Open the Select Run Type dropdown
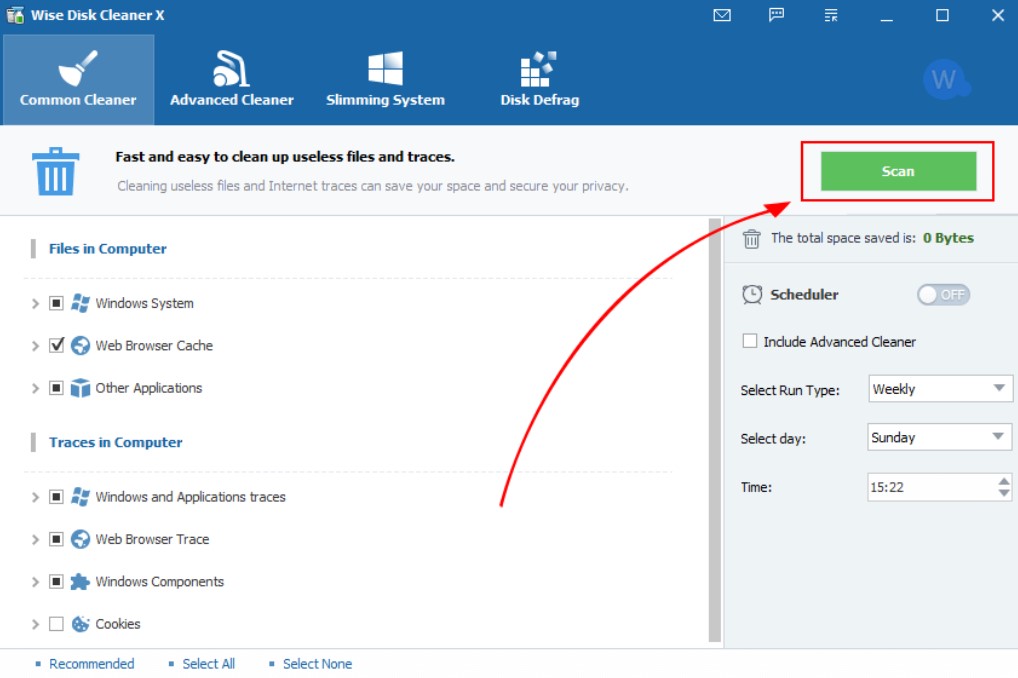1018x678 pixels. click(939, 389)
